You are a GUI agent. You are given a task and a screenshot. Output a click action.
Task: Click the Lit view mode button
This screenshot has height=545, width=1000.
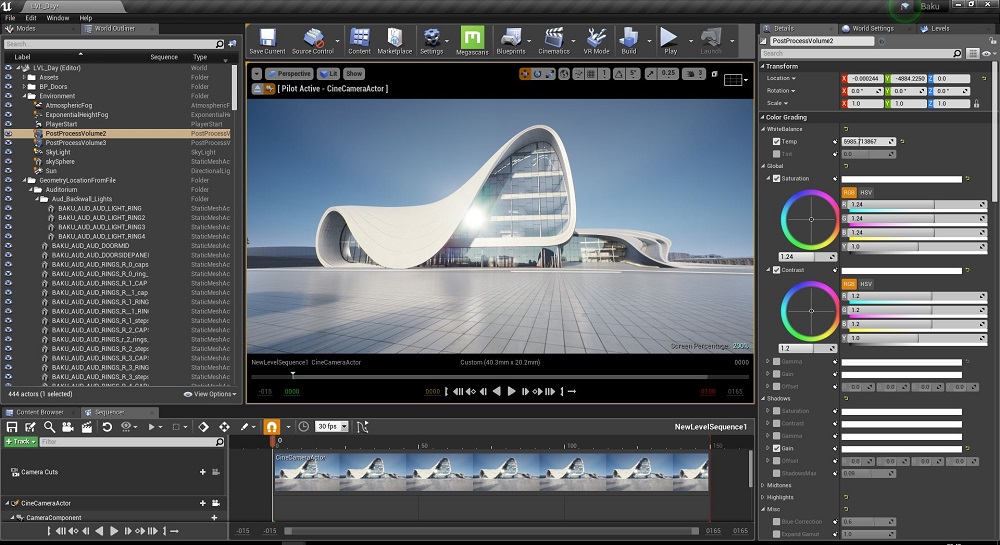328,74
